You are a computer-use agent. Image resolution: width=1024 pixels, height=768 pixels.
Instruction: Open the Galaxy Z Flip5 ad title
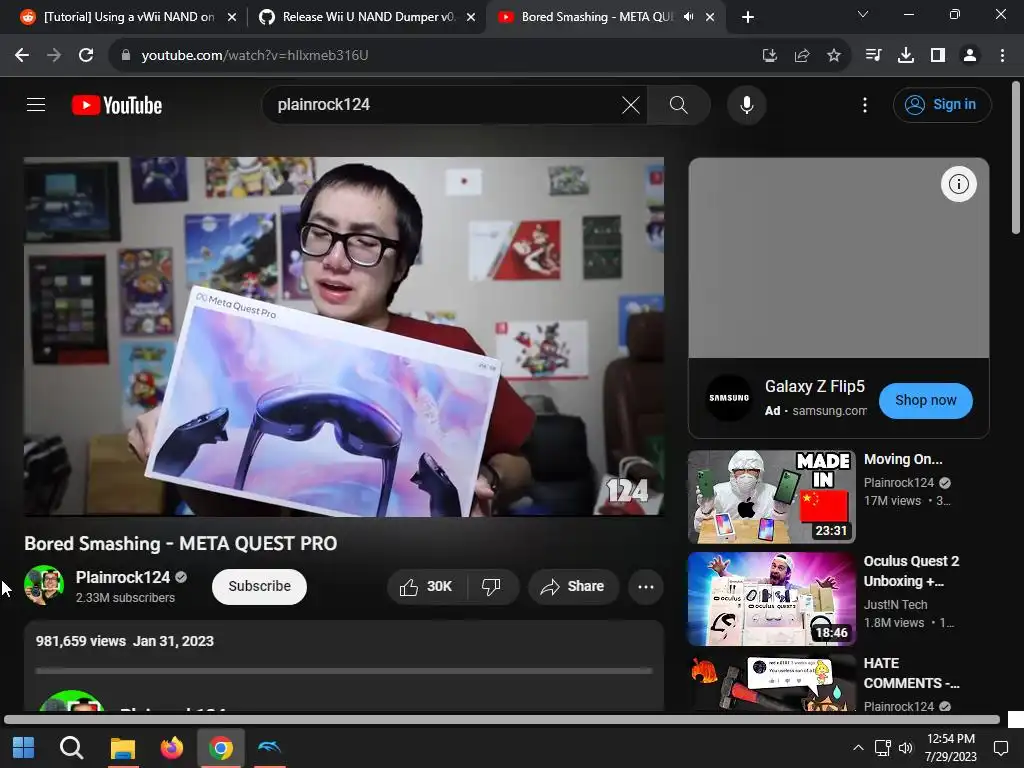tap(814, 387)
